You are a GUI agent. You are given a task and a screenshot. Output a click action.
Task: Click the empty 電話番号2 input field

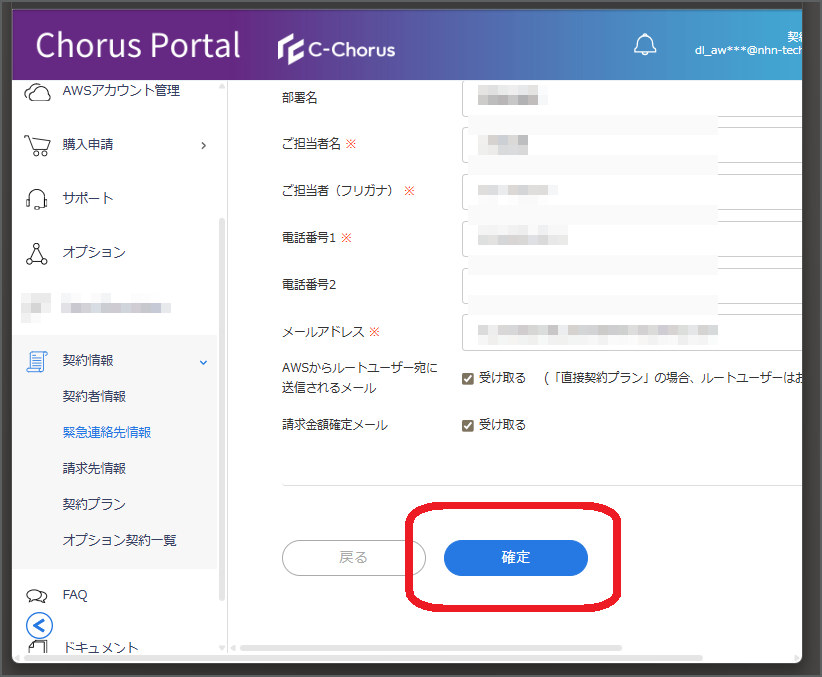pyautogui.click(x=632, y=286)
